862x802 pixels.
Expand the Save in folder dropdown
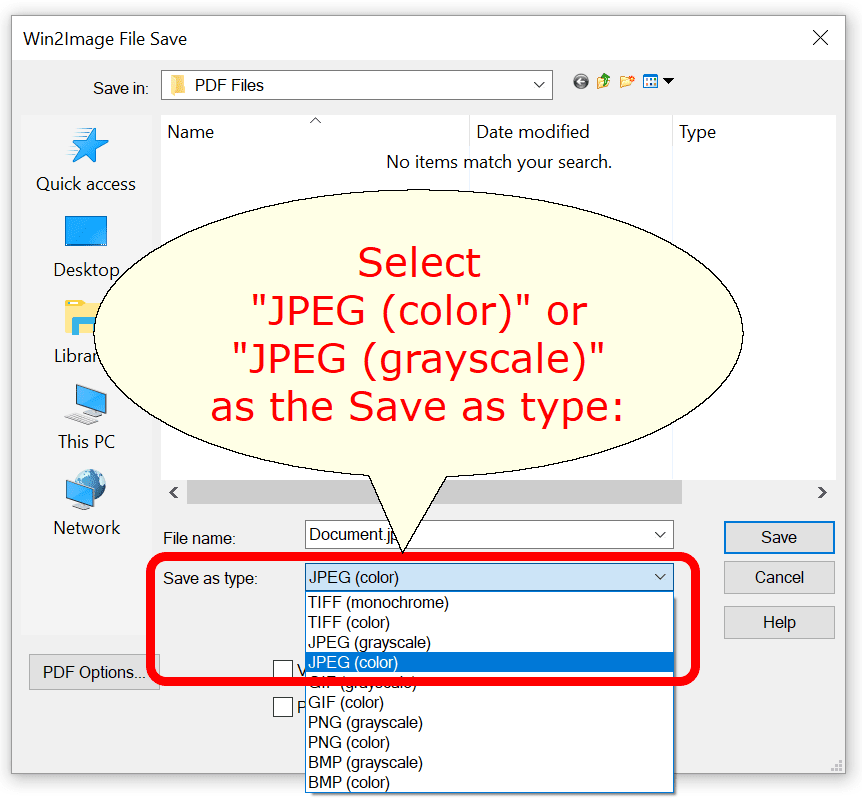click(540, 86)
